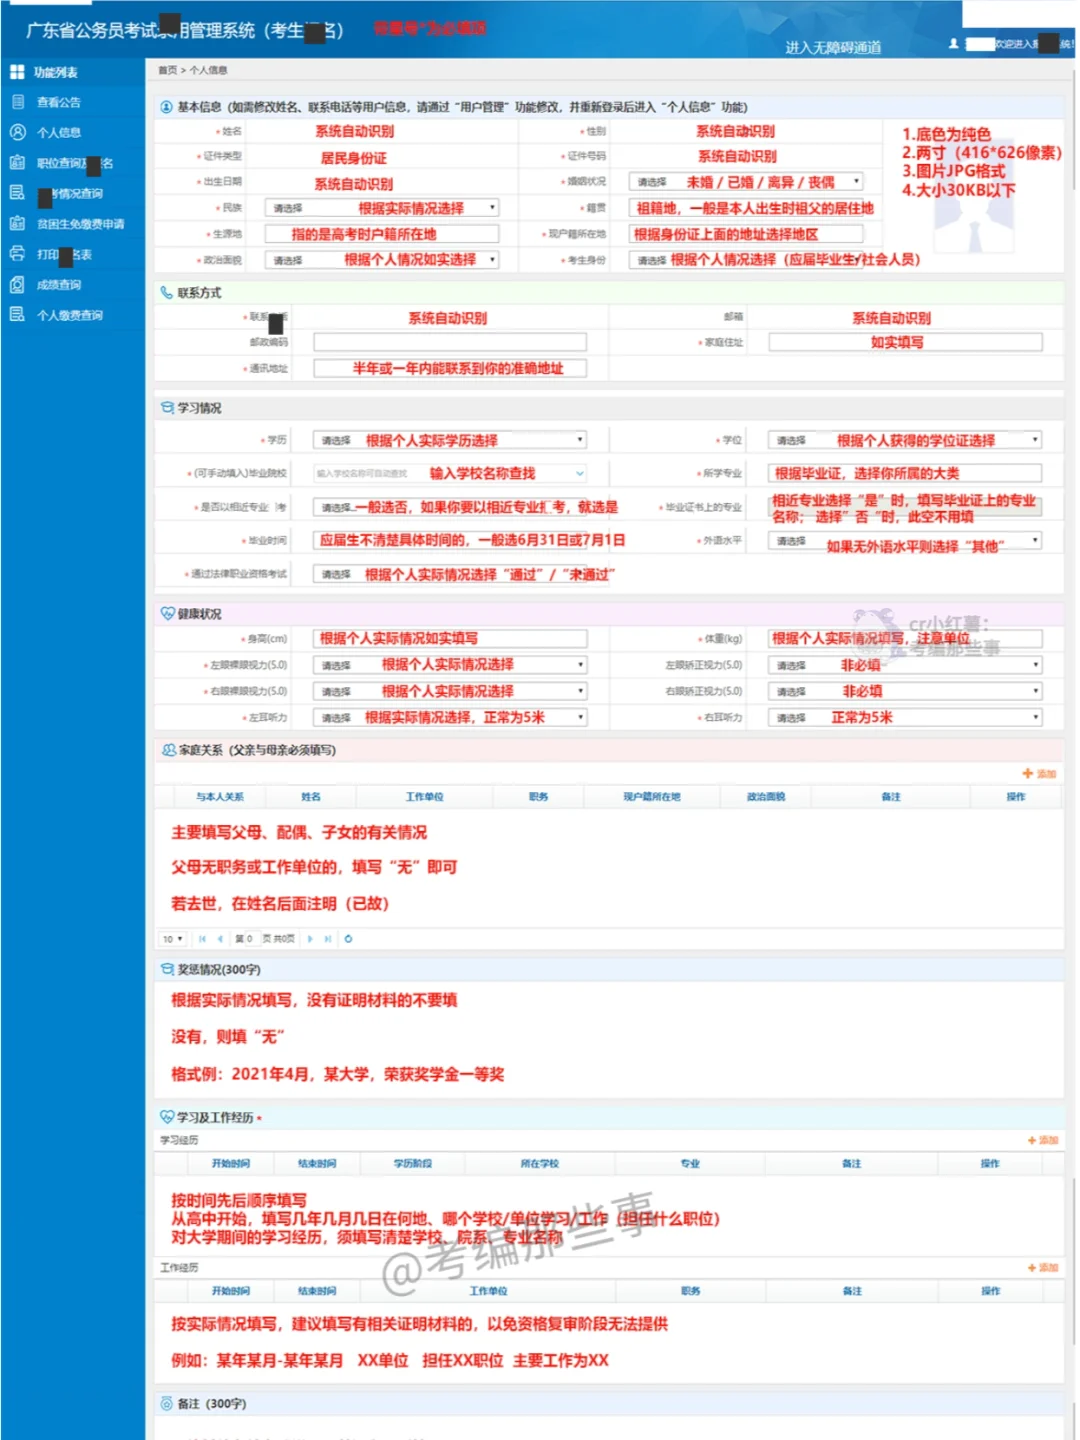
Task: Click the 毕业时间 input field
Action: [x=450, y=540]
